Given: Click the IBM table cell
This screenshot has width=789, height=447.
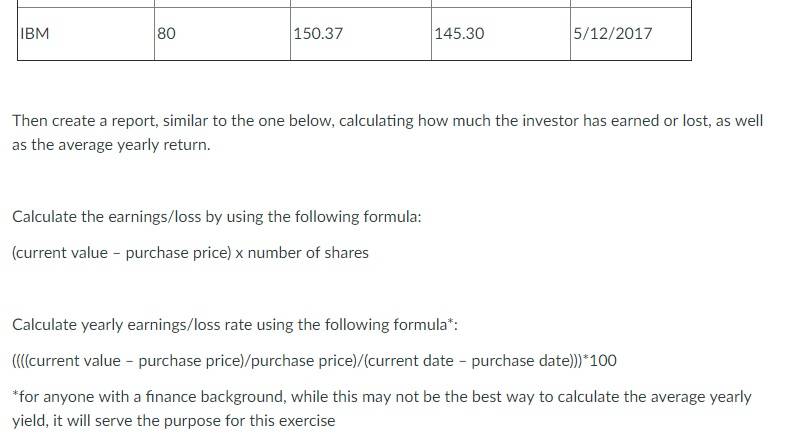Looking at the screenshot, I should pos(86,34).
